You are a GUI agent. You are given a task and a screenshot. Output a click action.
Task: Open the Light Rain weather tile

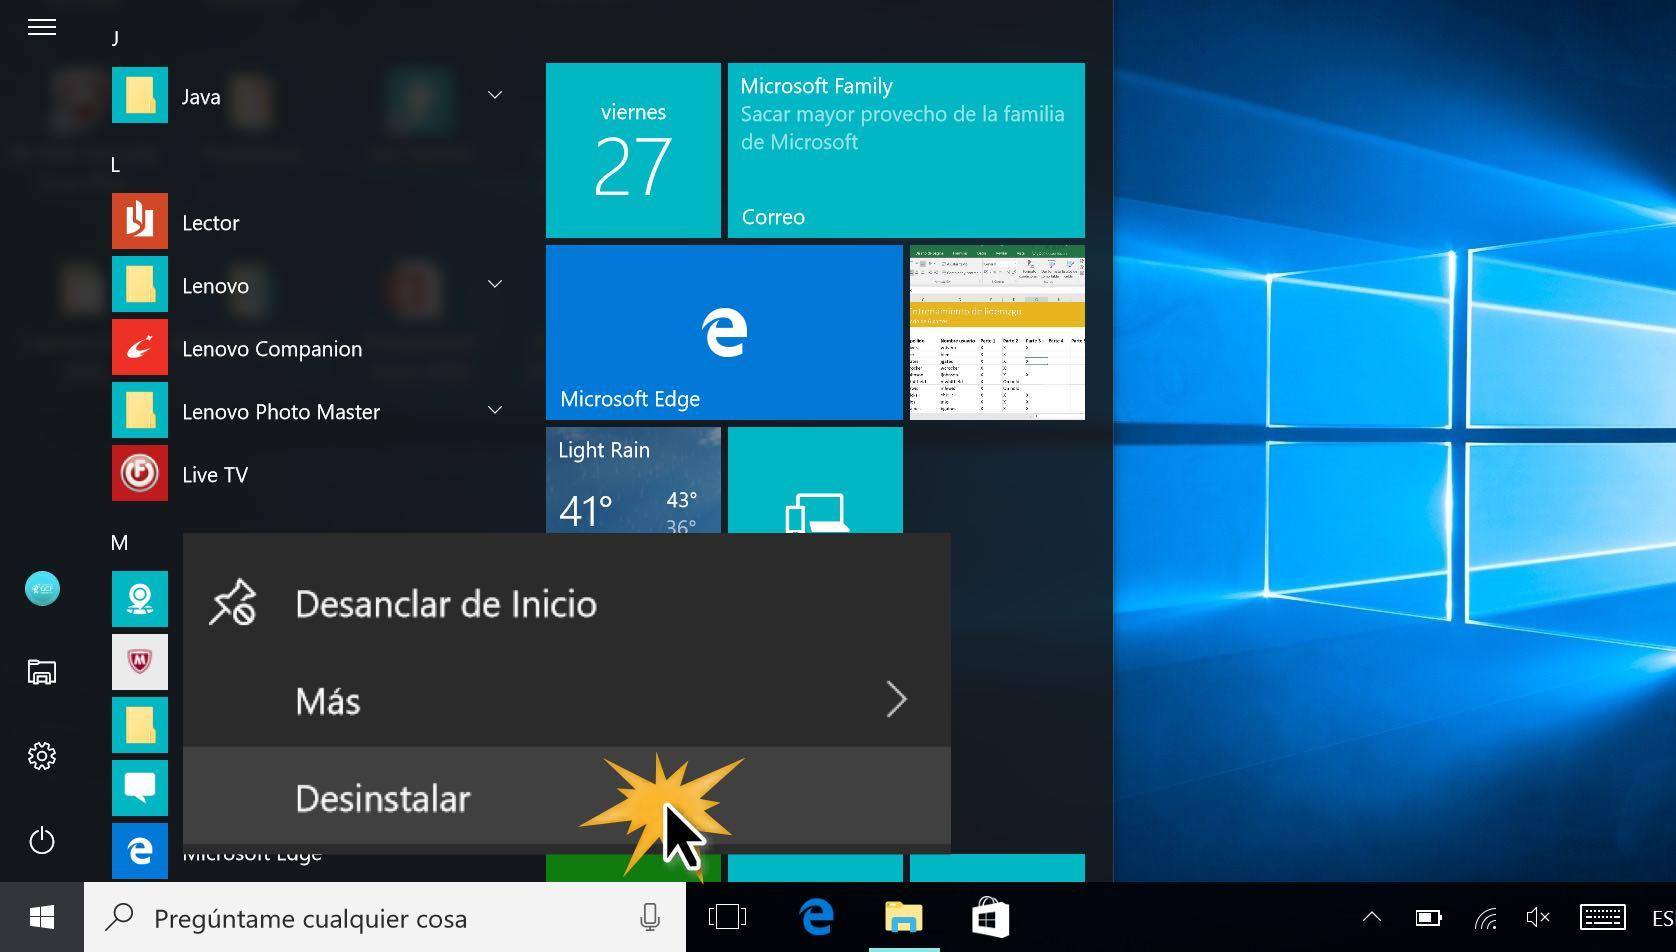pos(633,480)
